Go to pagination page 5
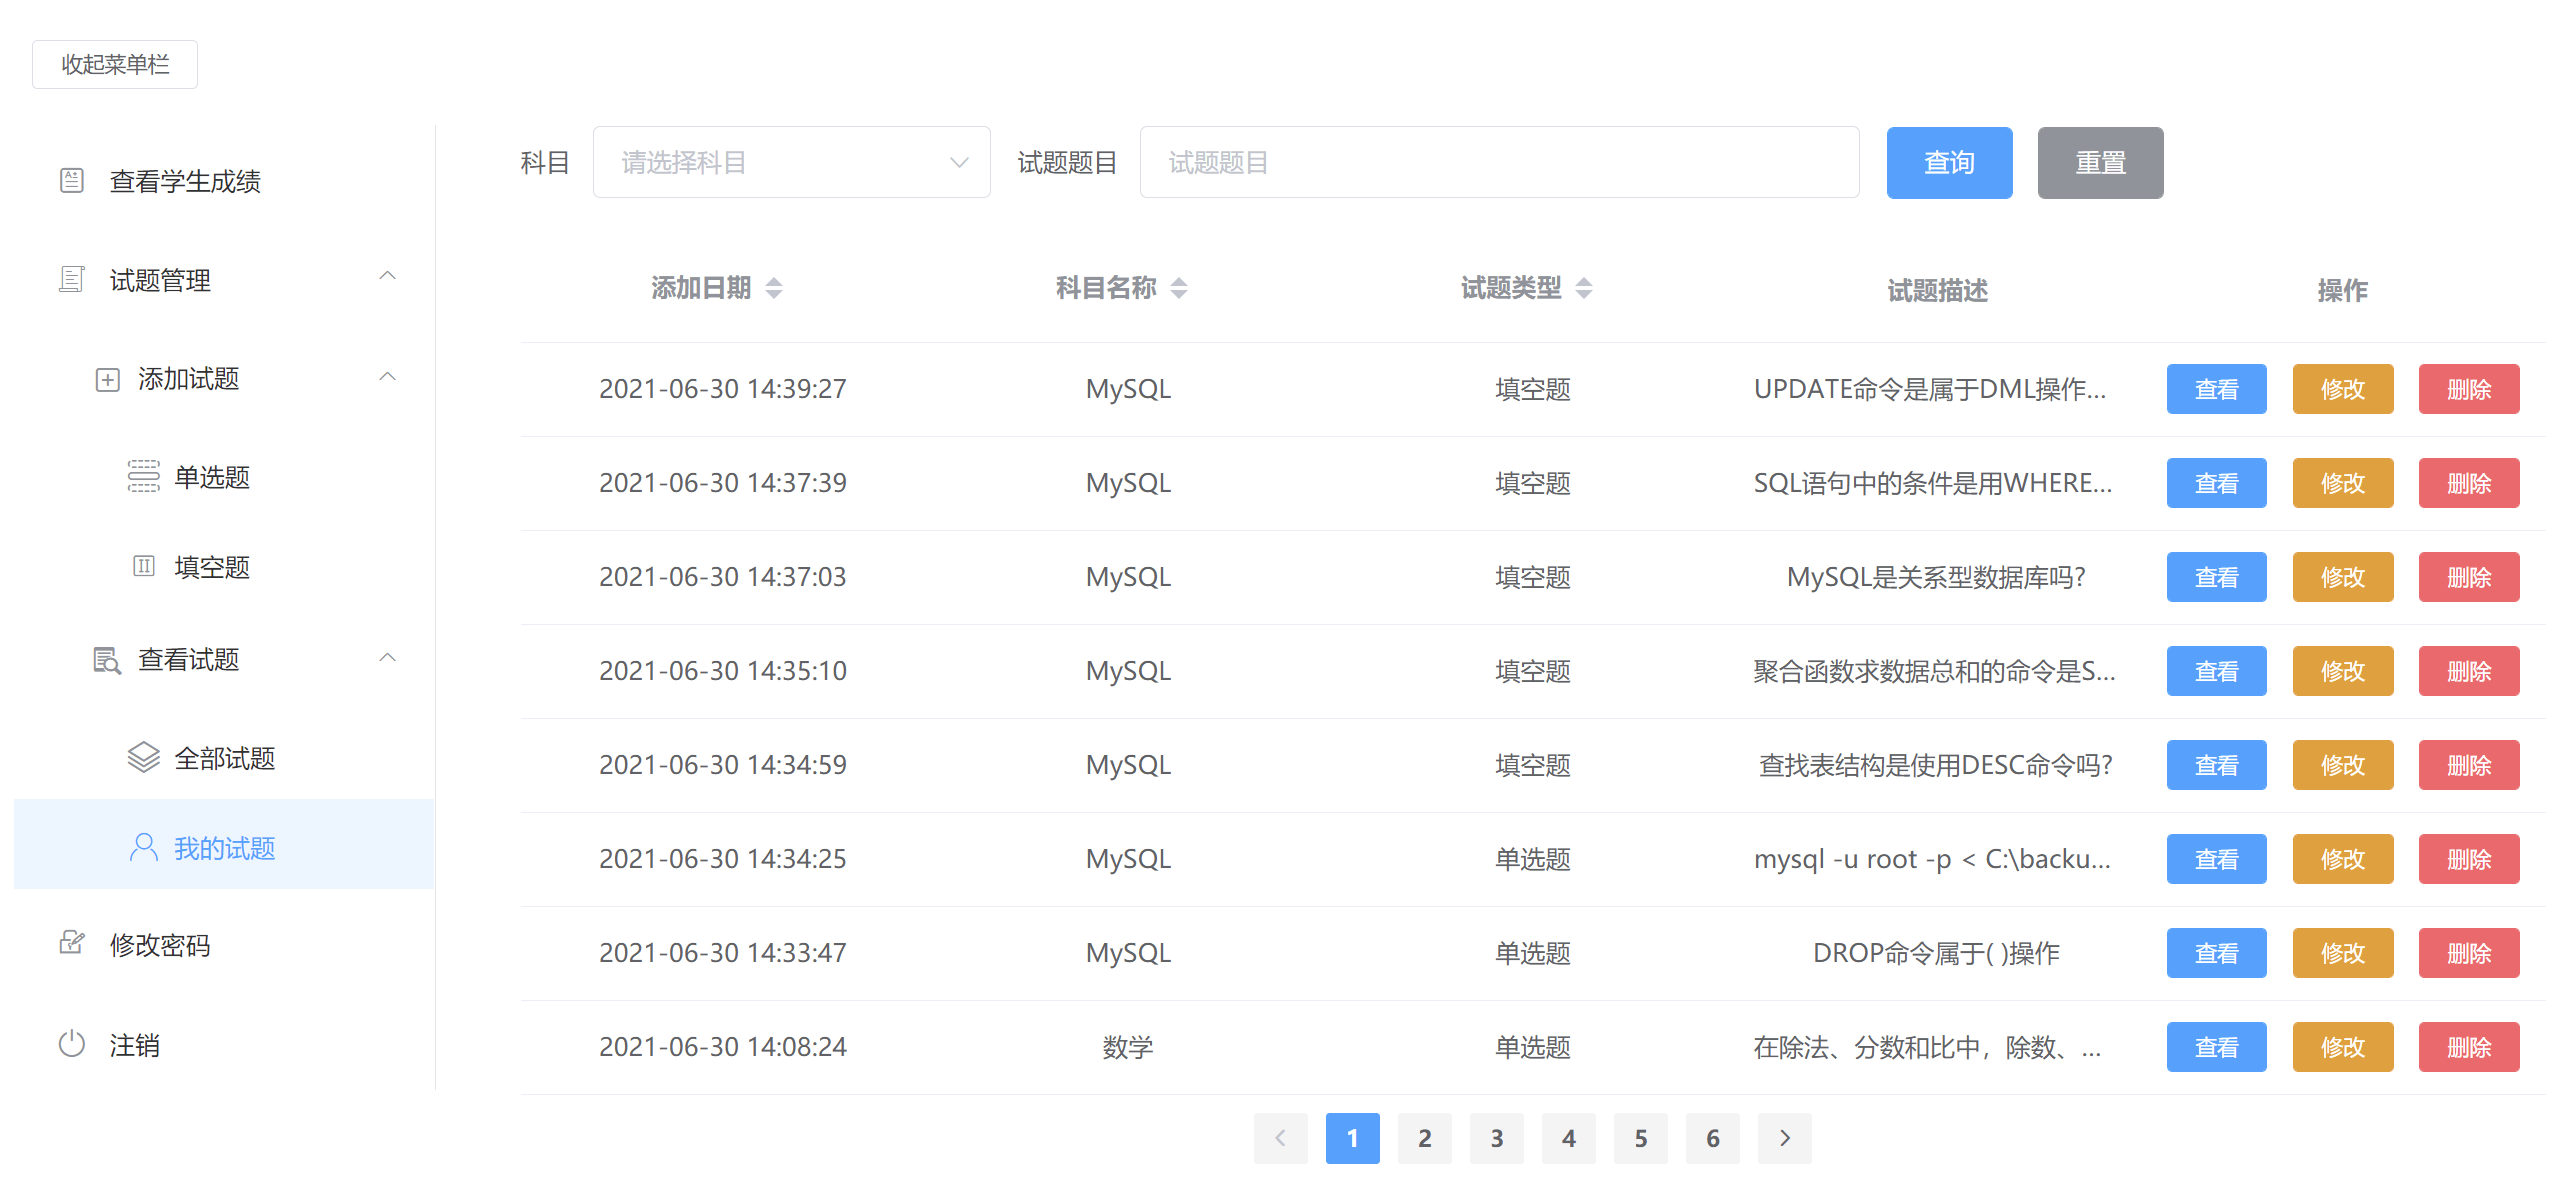The width and height of the screenshot is (2554, 1186). (x=1641, y=1138)
